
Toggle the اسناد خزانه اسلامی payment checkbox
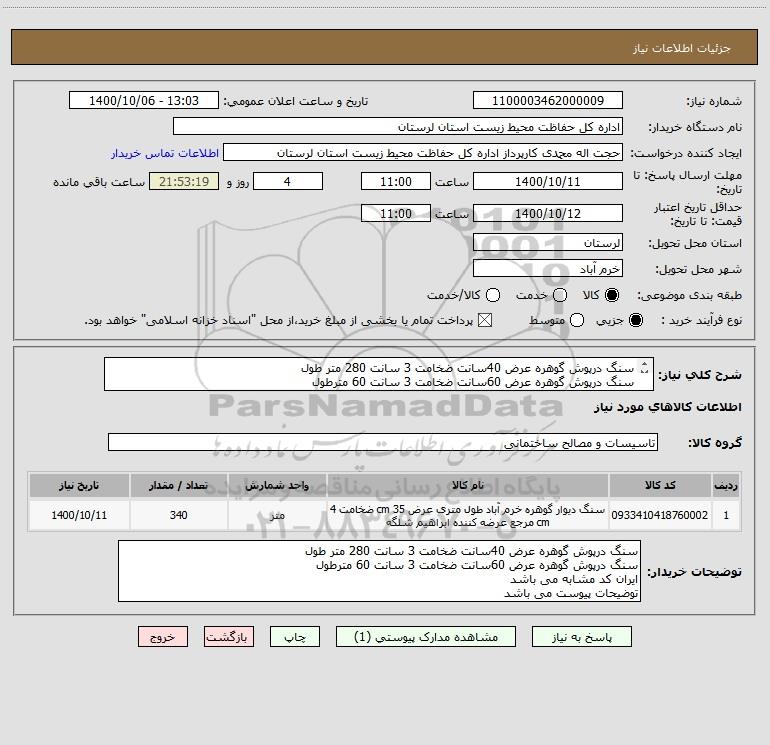pos(485,320)
